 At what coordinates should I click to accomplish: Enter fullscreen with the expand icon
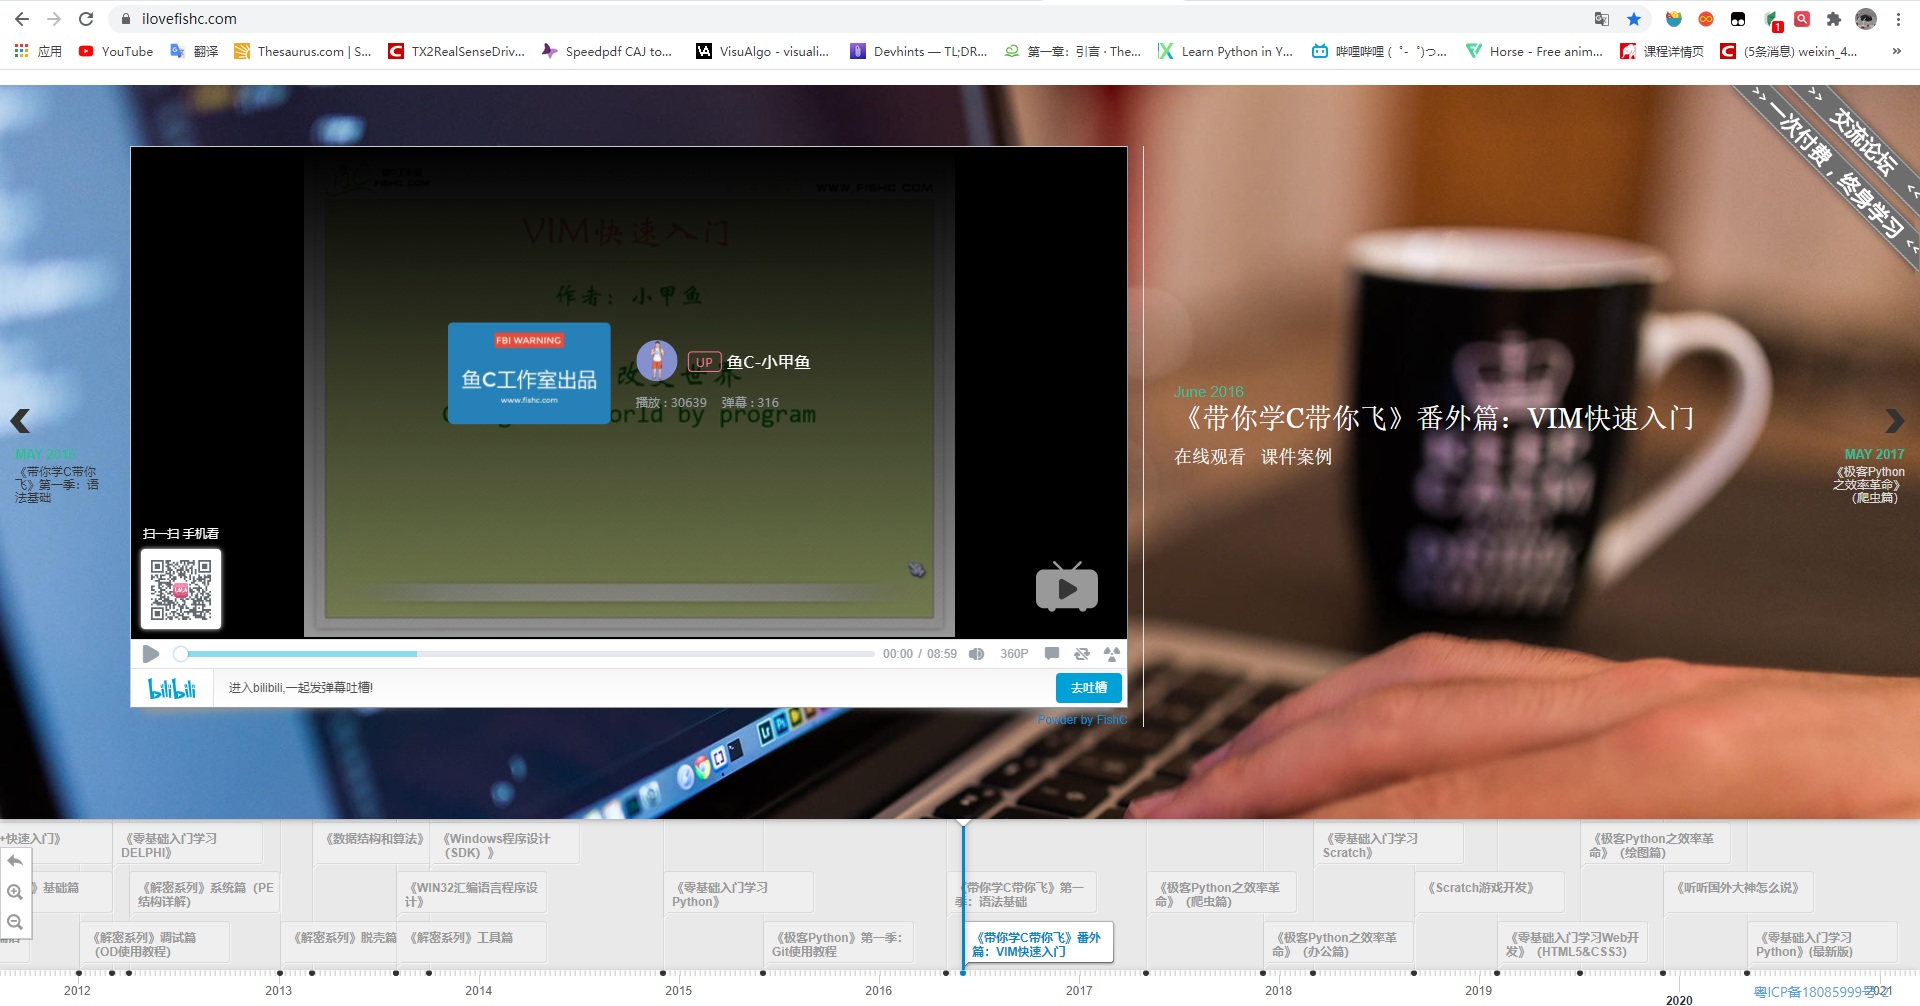coord(1112,654)
